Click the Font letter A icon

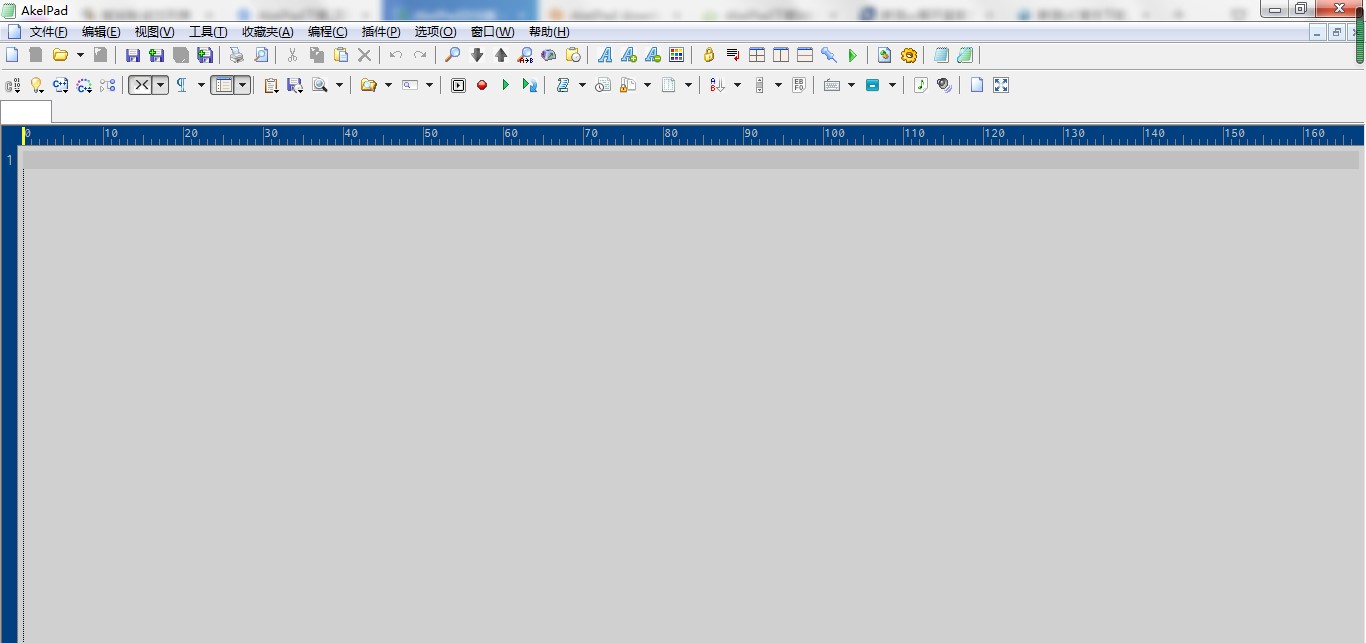[605, 55]
